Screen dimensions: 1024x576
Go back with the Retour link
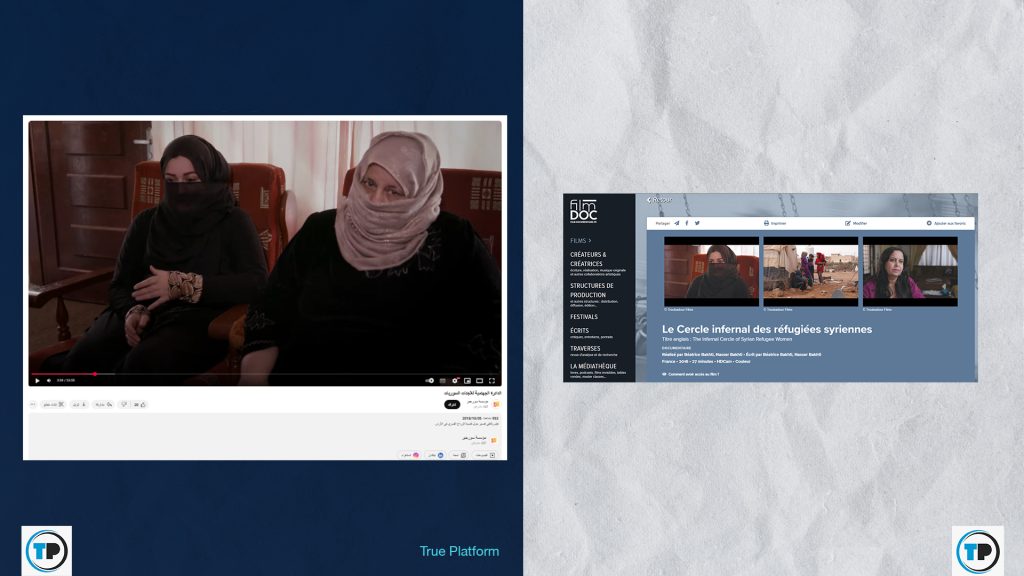659,200
